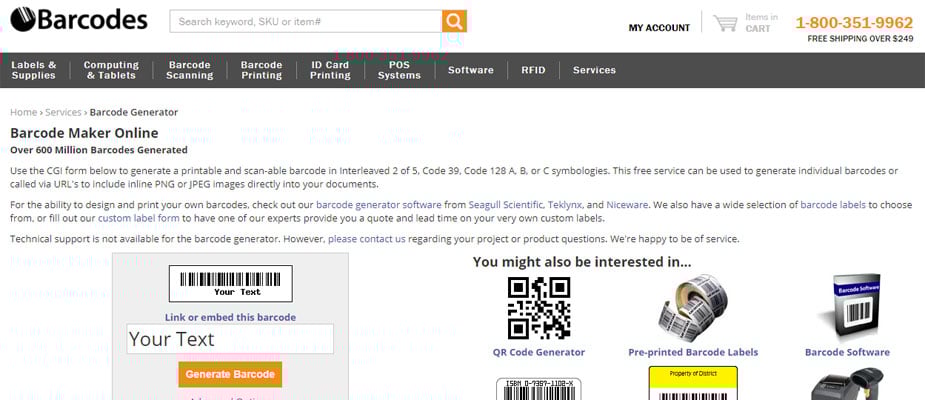This screenshot has width=925, height=400.
Task: Open the Seagull Scientific link
Action: click(x=506, y=205)
